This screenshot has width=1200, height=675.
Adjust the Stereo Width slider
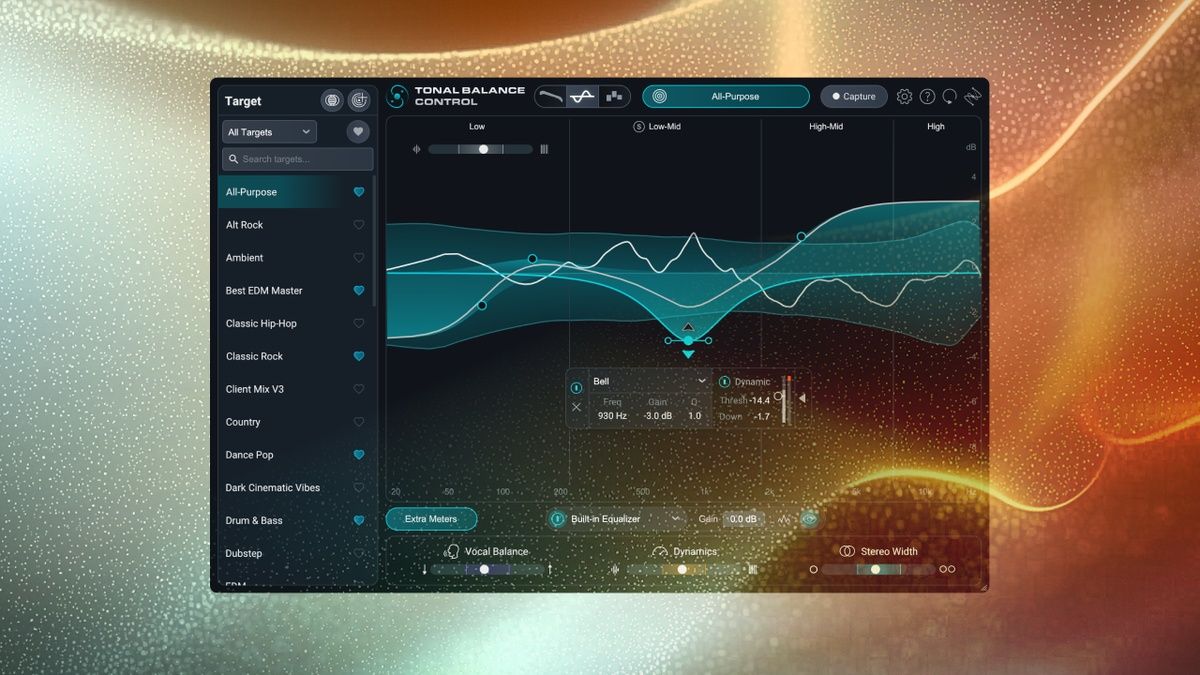click(x=876, y=568)
